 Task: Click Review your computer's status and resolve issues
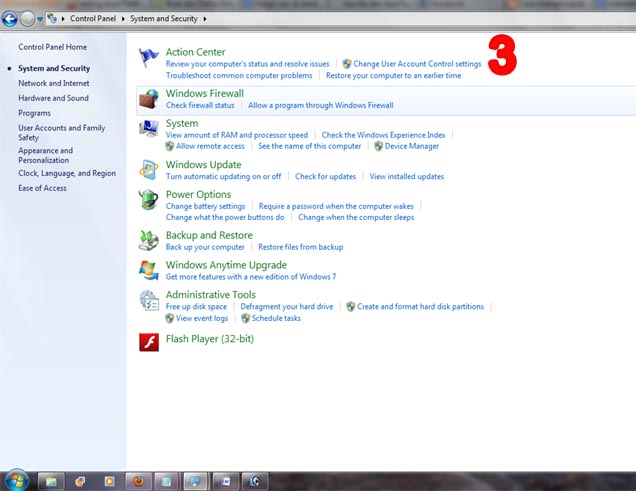(x=247, y=64)
